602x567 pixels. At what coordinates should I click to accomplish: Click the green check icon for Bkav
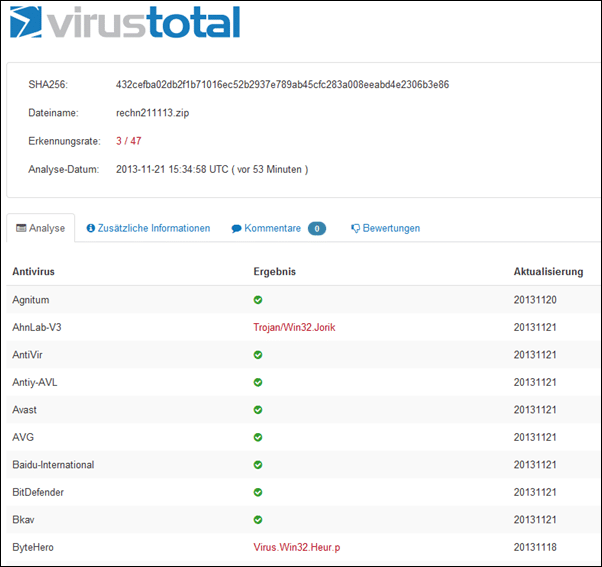[258, 520]
